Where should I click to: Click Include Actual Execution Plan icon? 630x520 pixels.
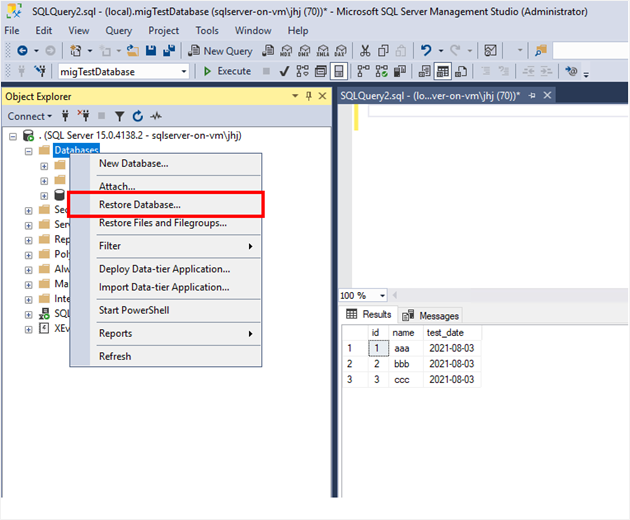click(363, 72)
